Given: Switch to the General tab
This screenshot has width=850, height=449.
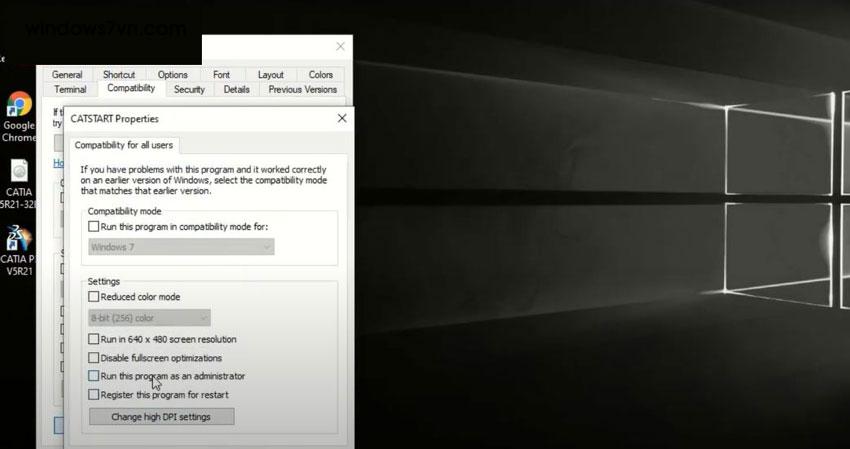Looking at the screenshot, I should point(67,75).
